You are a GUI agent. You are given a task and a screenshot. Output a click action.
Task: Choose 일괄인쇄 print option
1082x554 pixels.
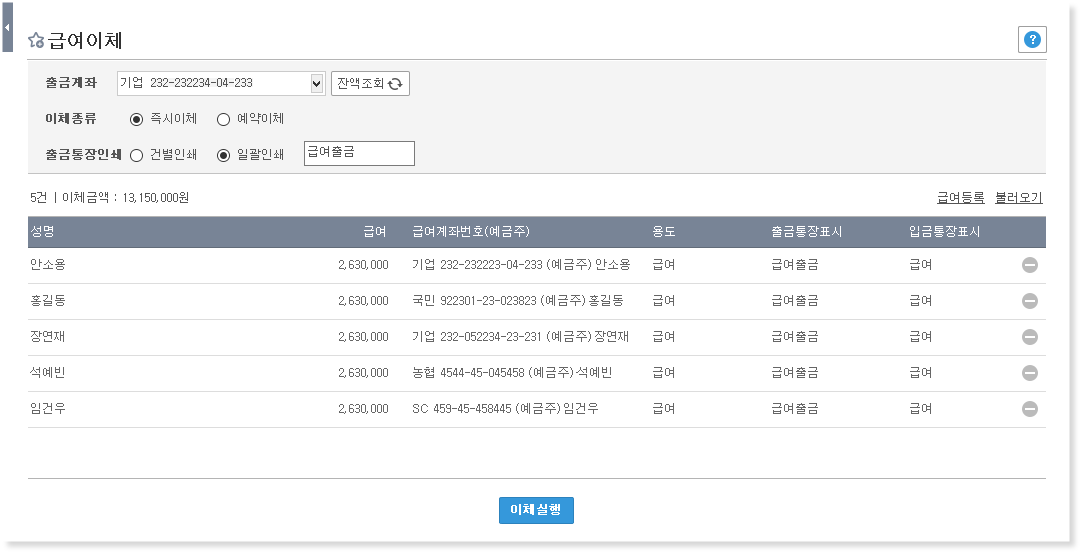coord(223,155)
